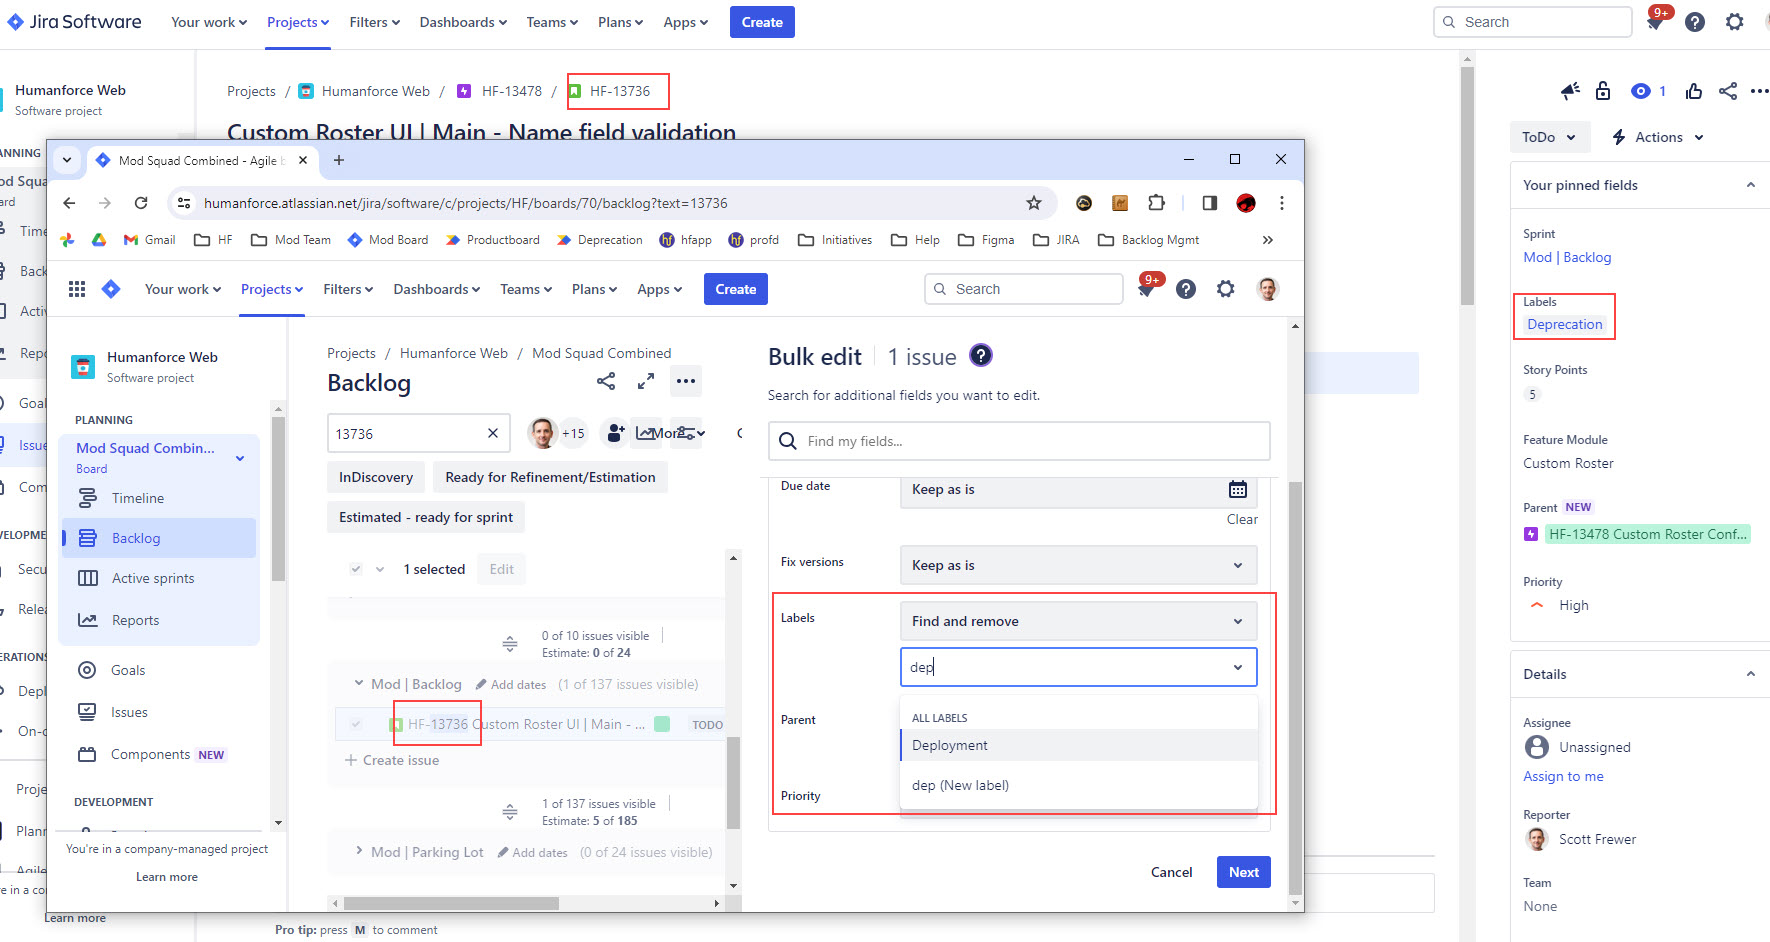Bookmark this page with the star icon
Viewport: 1770px width, 942px height.
1034,203
